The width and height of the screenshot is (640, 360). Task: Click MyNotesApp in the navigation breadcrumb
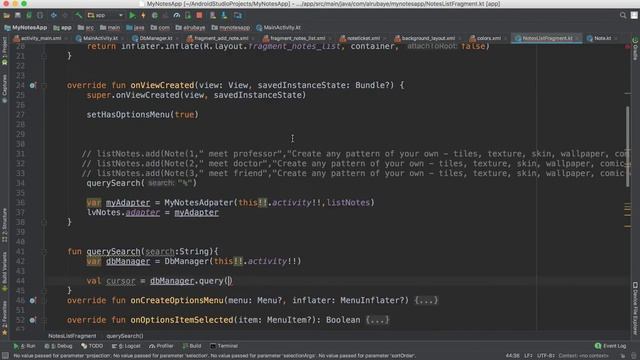pyautogui.click(x=26, y=28)
